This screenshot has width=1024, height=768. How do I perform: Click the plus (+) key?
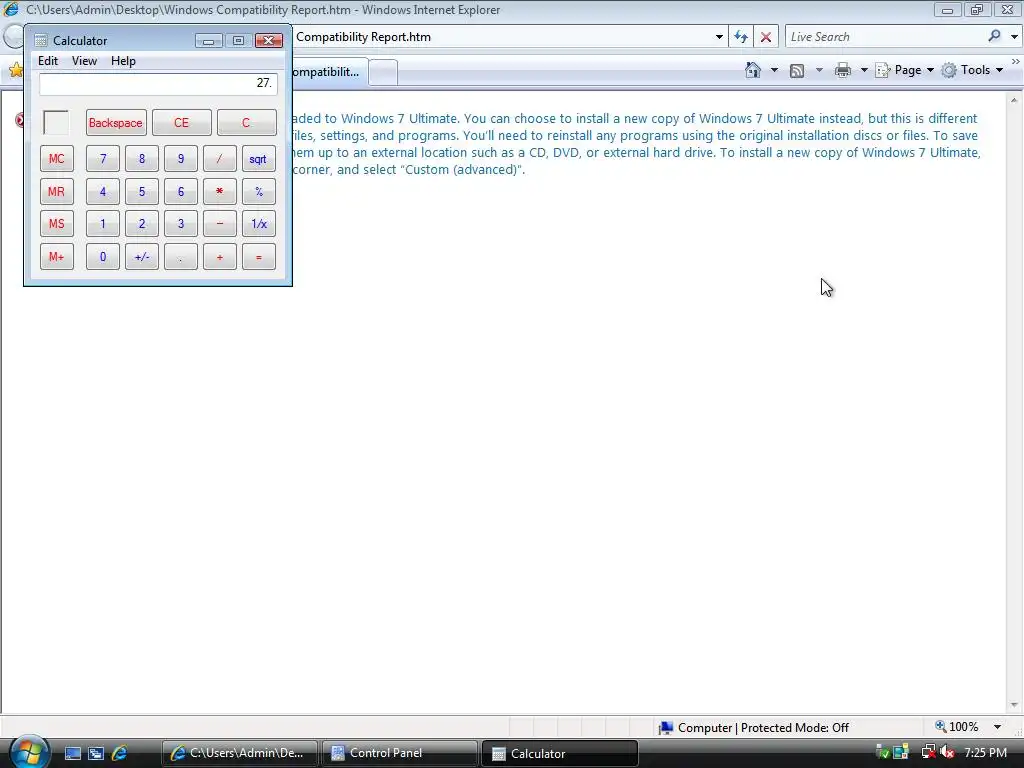pos(219,257)
